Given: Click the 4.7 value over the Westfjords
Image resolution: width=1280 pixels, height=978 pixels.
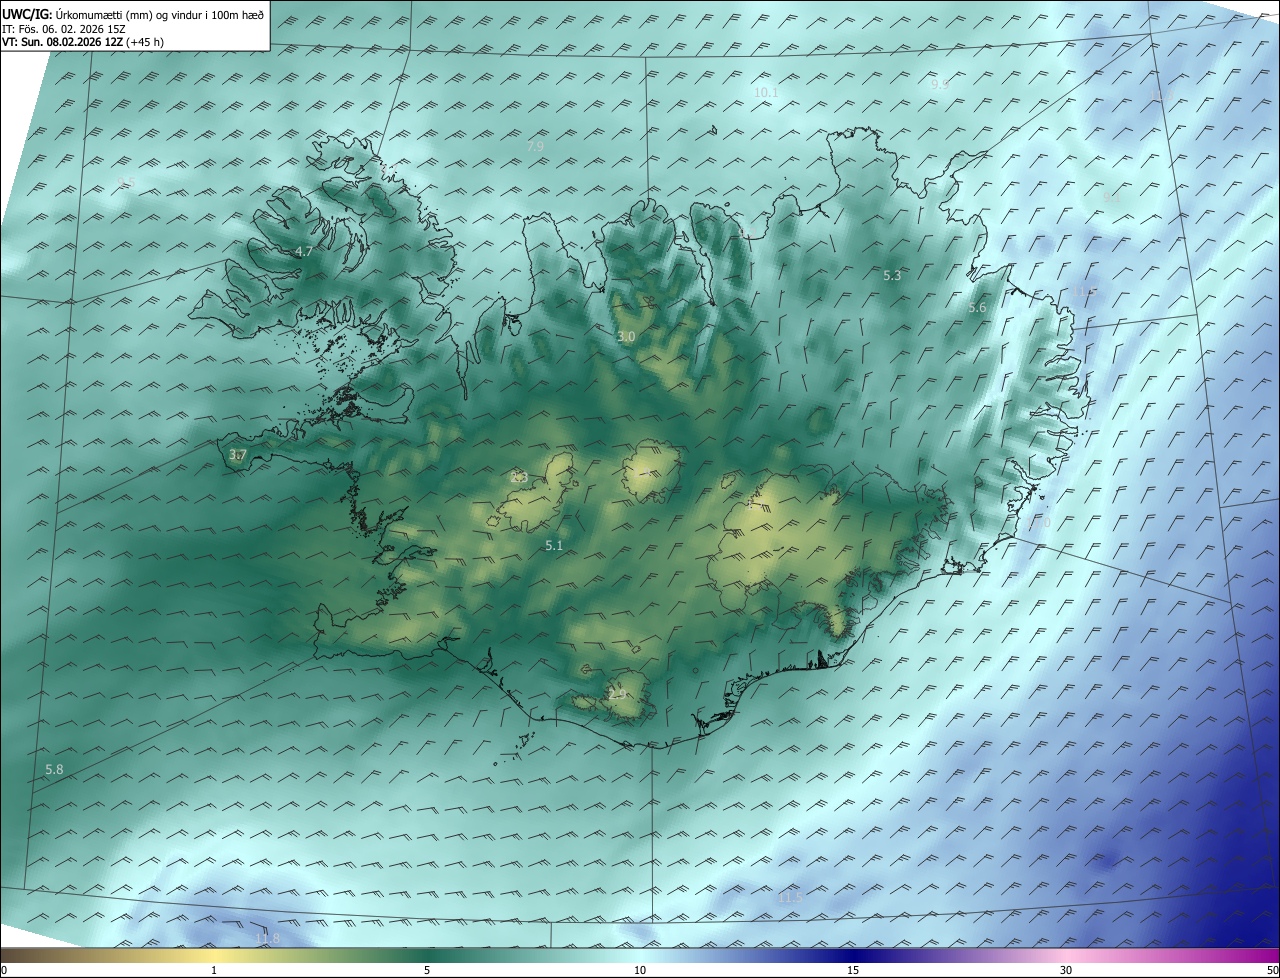Looking at the screenshot, I should 304,252.
